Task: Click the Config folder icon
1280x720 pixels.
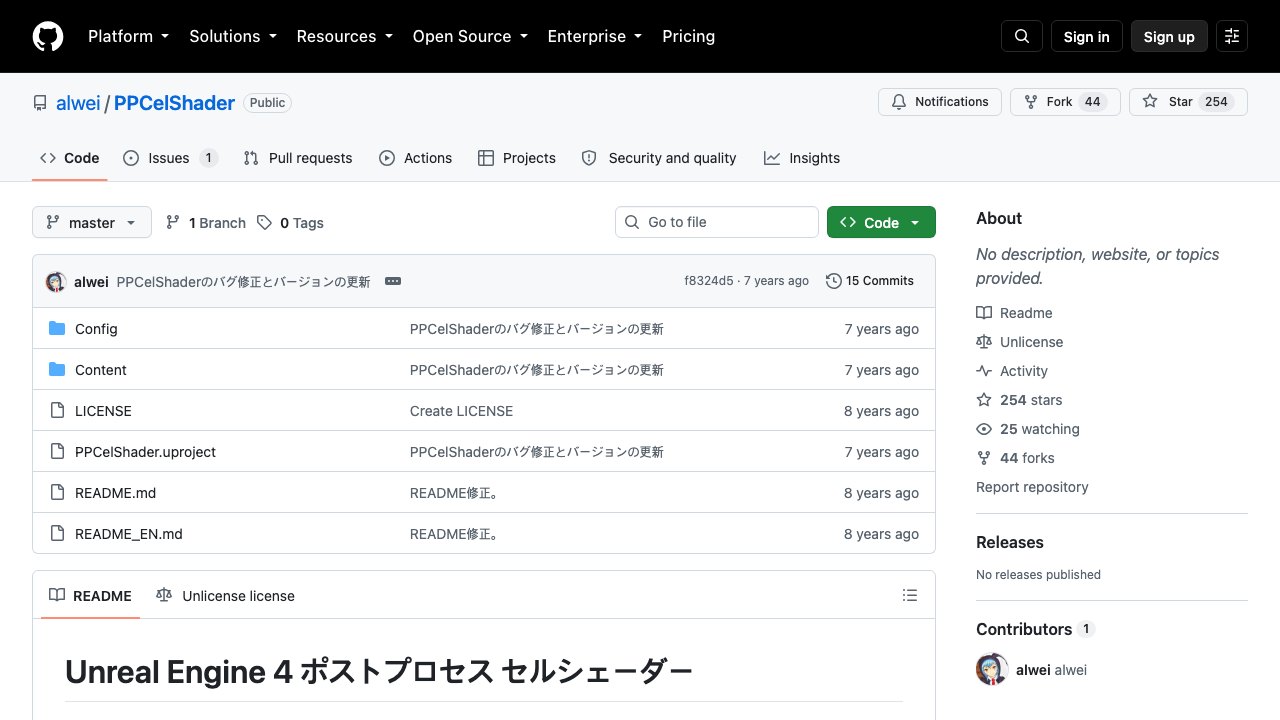Action: (x=57, y=329)
